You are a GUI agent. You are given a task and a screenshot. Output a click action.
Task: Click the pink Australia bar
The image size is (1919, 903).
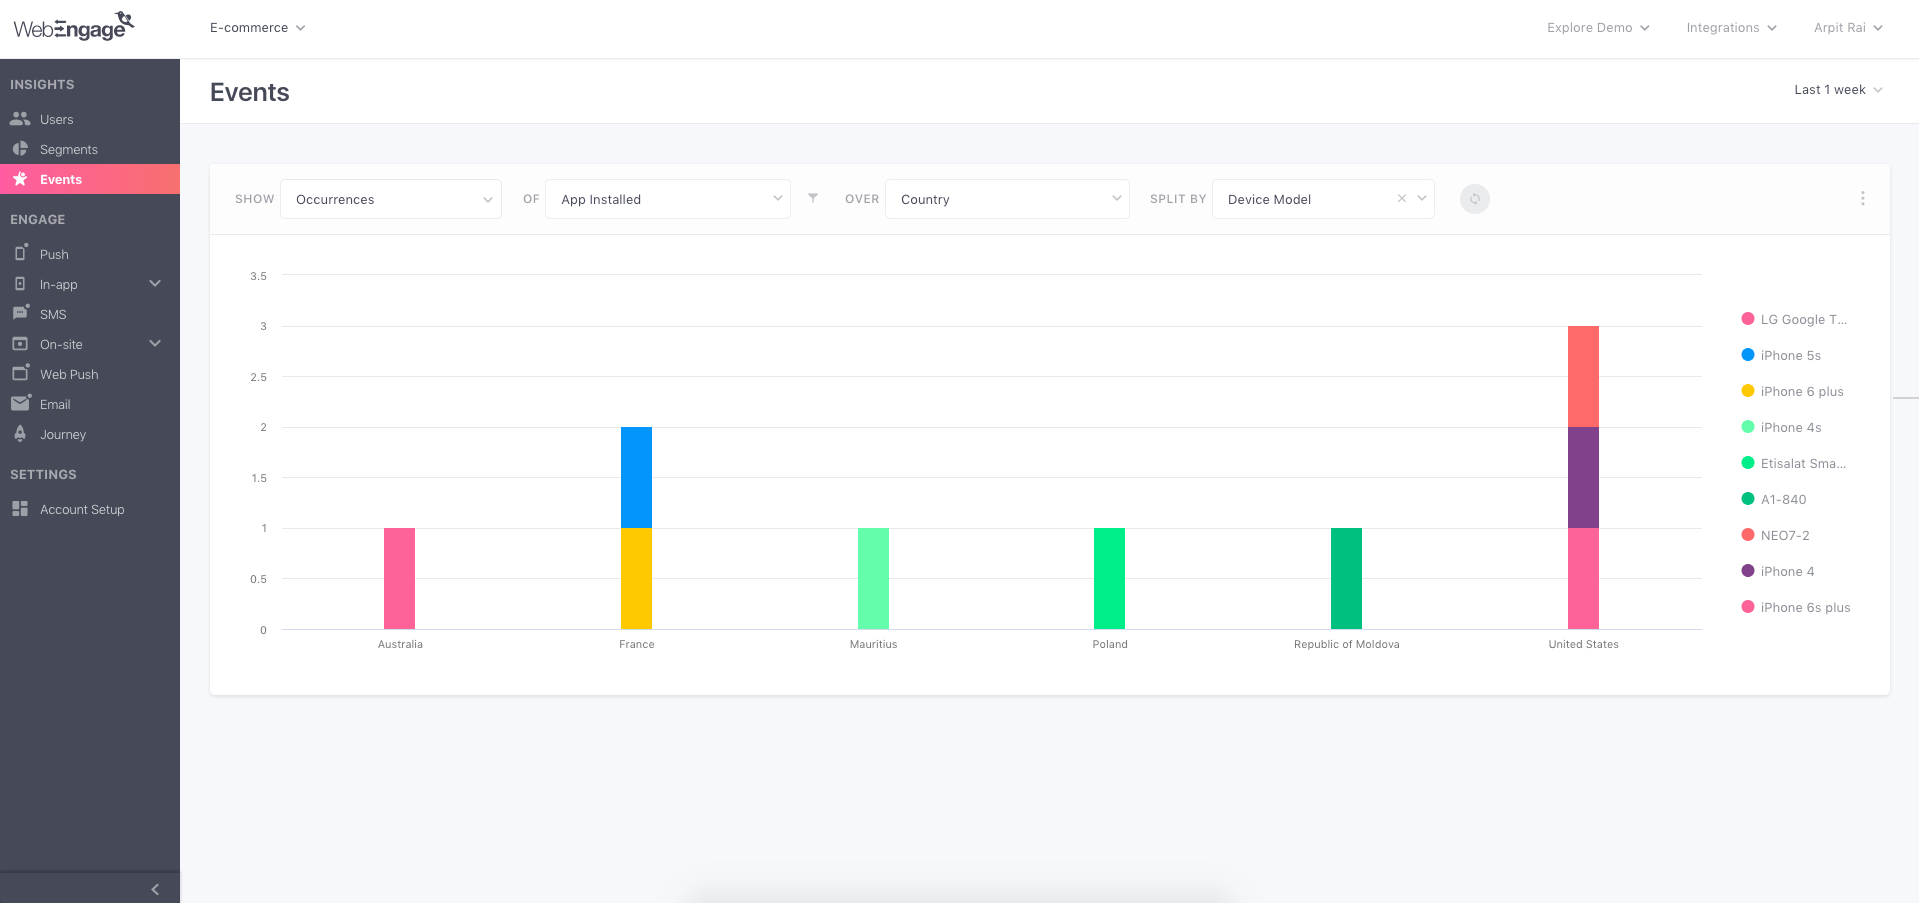tap(399, 578)
